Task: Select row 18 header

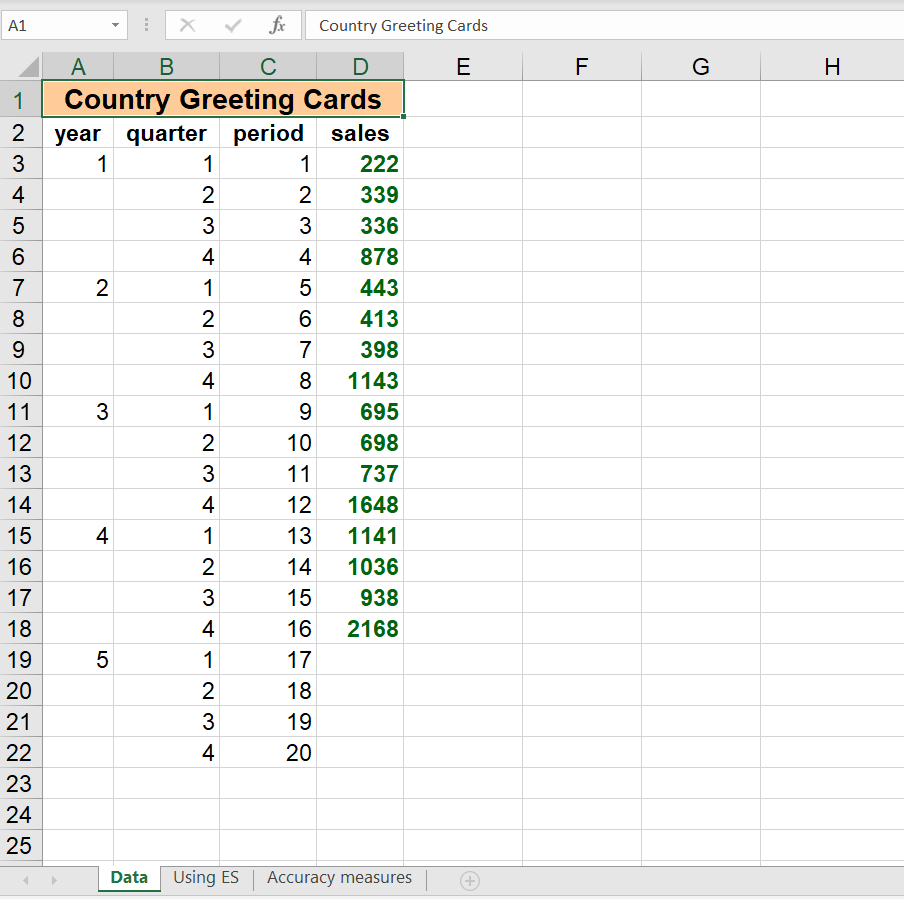Action: coord(21,629)
